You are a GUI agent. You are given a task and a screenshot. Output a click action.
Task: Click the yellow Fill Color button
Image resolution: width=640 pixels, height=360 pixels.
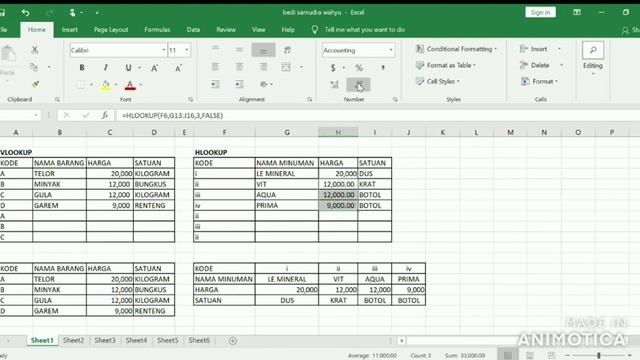click(x=106, y=84)
